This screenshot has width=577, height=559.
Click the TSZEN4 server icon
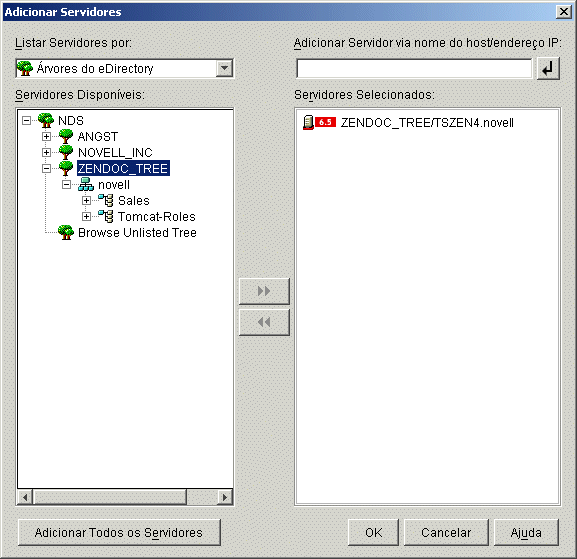click(308, 123)
